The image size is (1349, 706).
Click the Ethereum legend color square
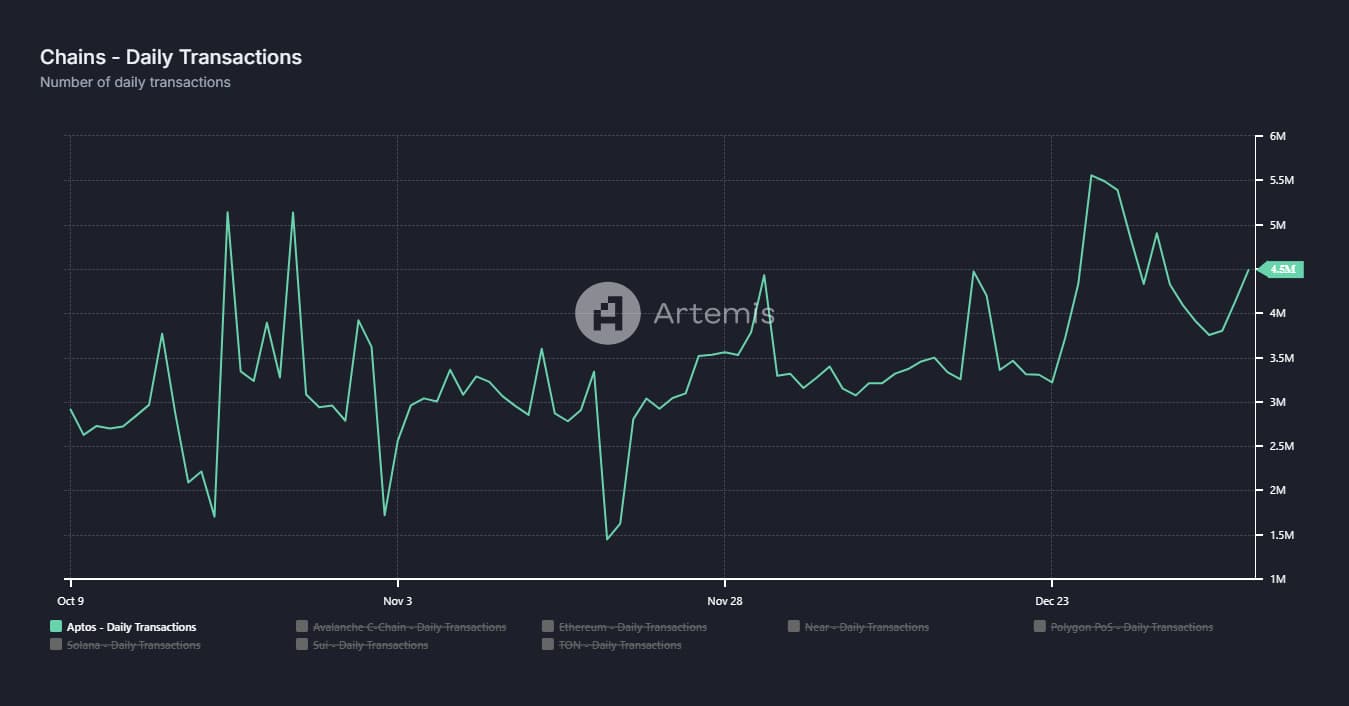coord(548,626)
